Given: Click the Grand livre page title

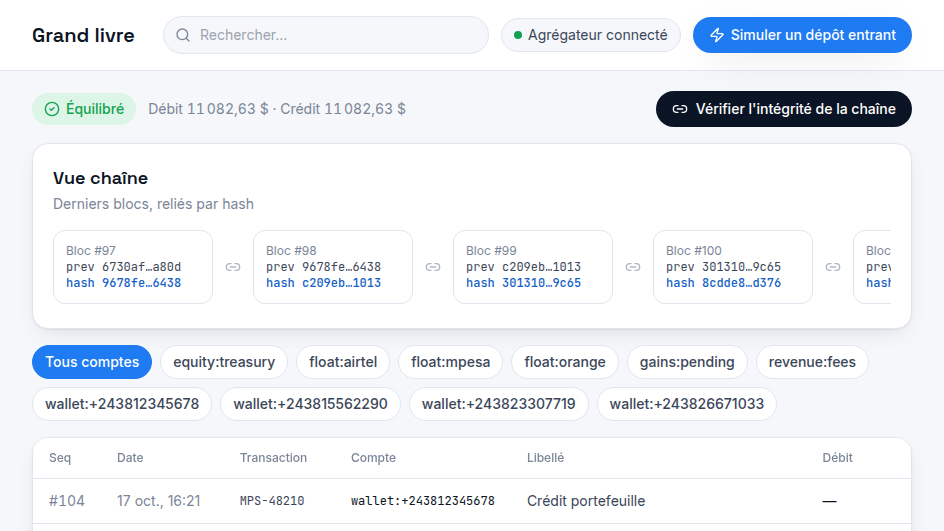Looking at the screenshot, I should coord(83,35).
